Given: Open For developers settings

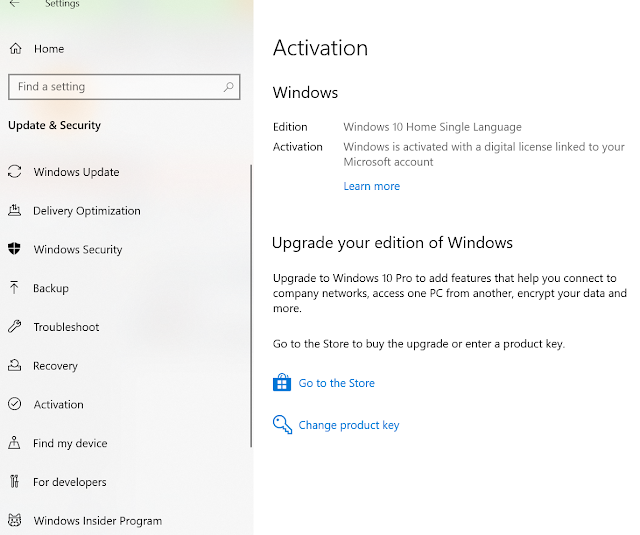Looking at the screenshot, I should pos(69,482).
